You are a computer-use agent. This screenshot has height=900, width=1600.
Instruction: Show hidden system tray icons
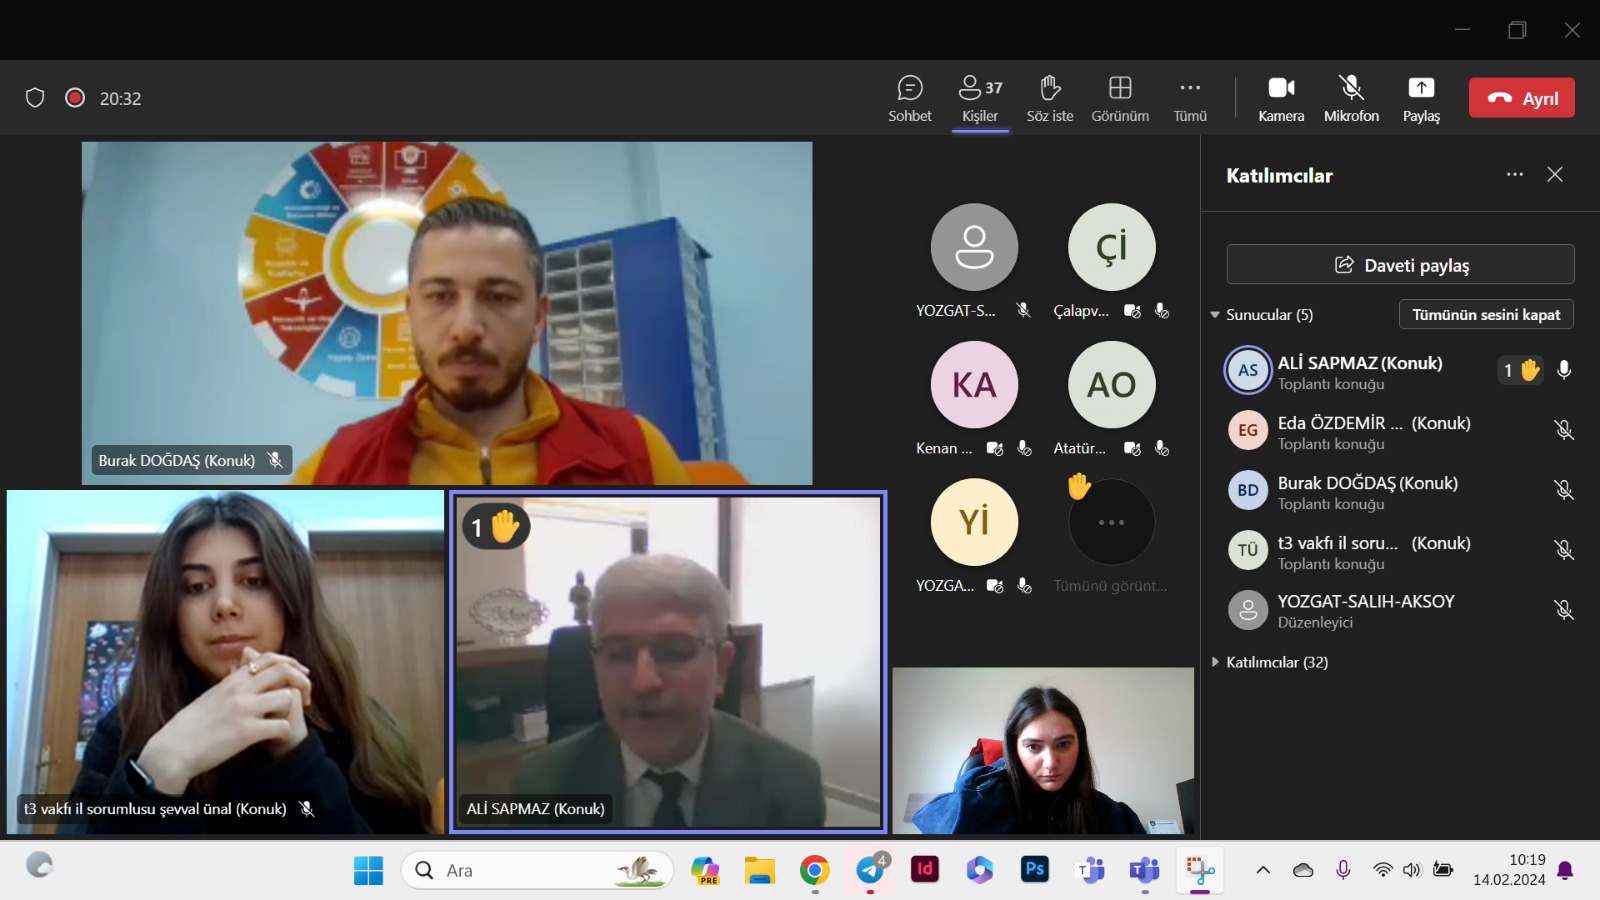(1263, 870)
